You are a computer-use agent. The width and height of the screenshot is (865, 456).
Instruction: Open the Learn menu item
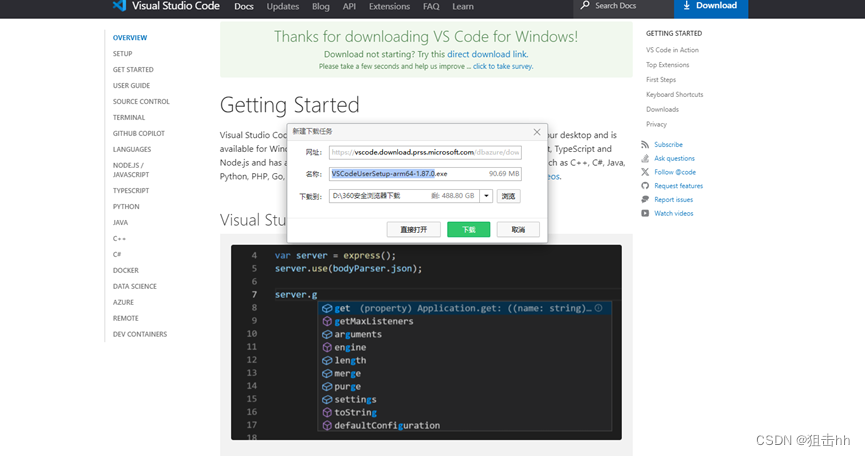click(x=463, y=7)
